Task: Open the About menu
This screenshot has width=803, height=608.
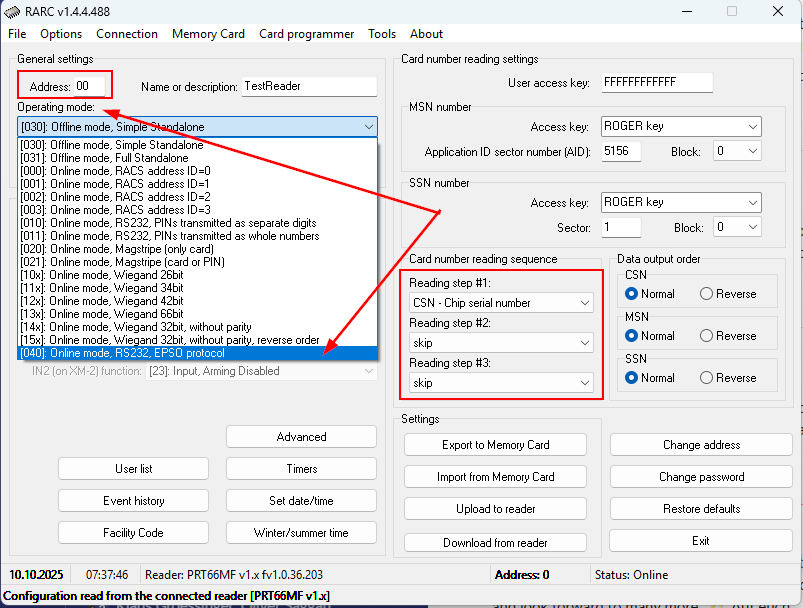Action: point(426,34)
